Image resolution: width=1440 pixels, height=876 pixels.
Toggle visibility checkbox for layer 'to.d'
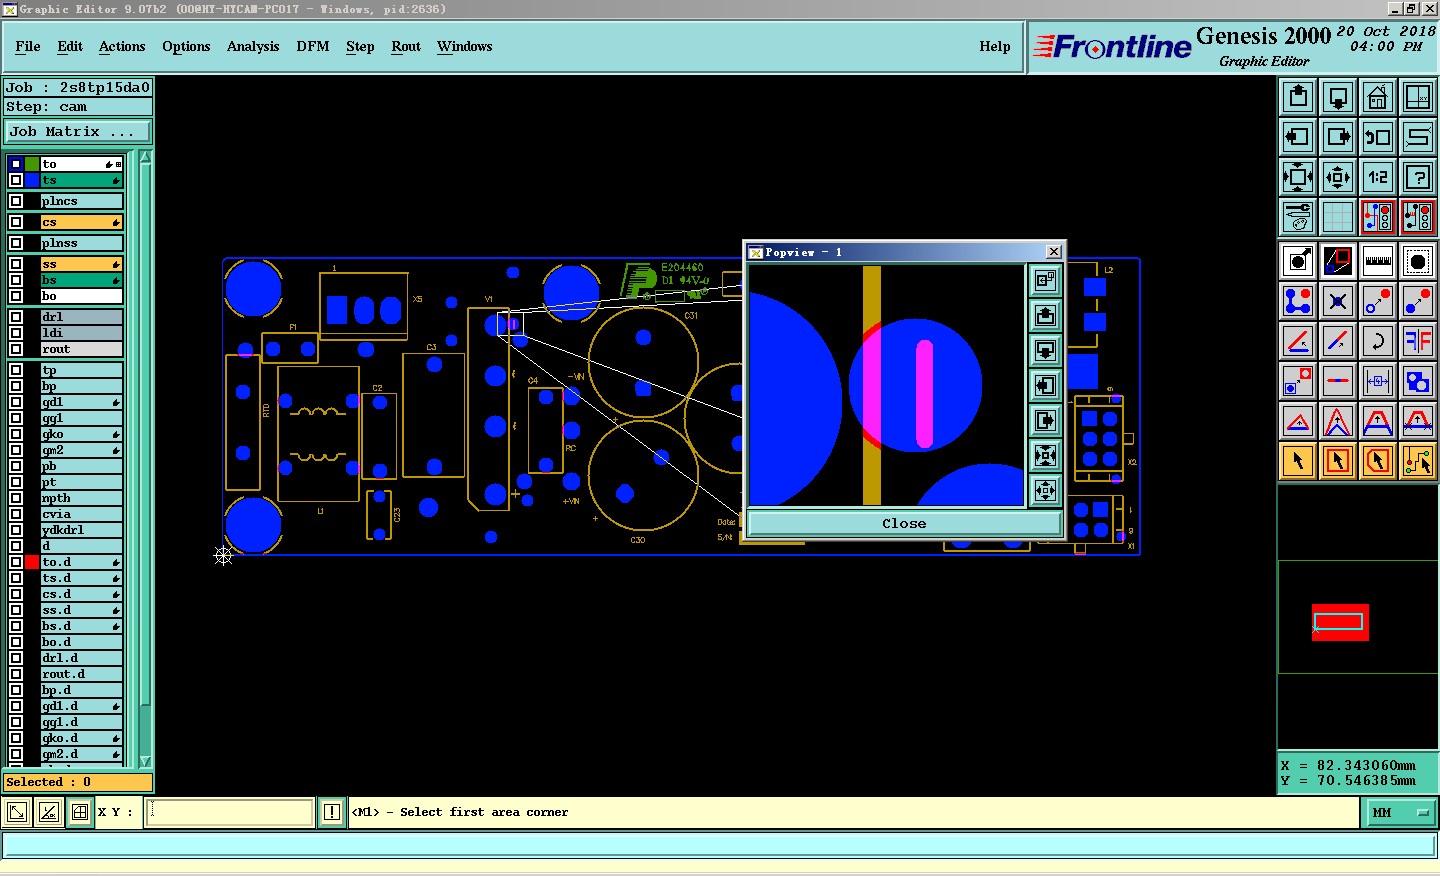(16, 562)
